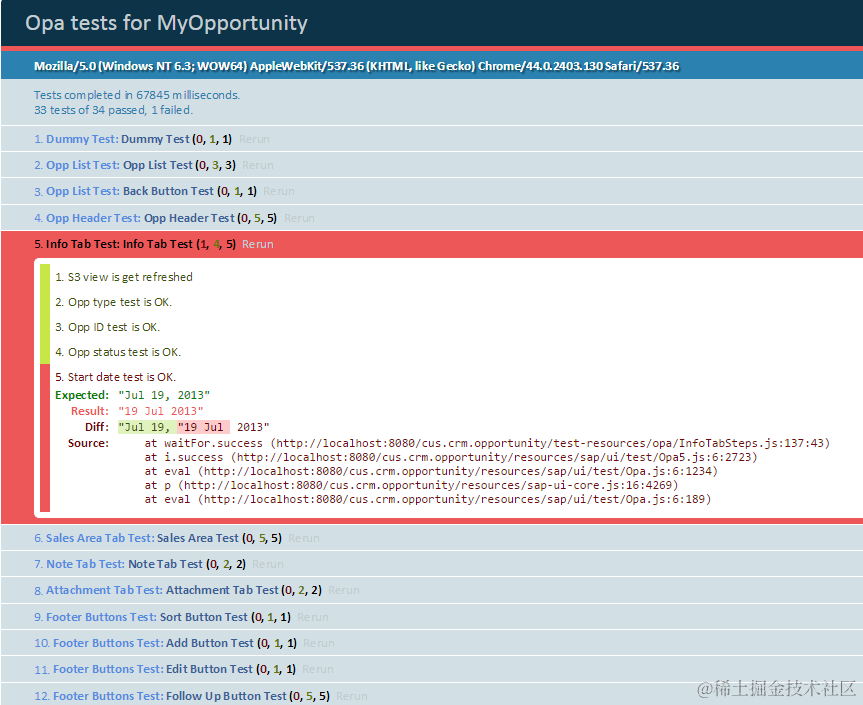Image resolution: width=863 pixels, height=705 pixels.
Task: Rerun the Back Button Test
Action: pos(278,191)
